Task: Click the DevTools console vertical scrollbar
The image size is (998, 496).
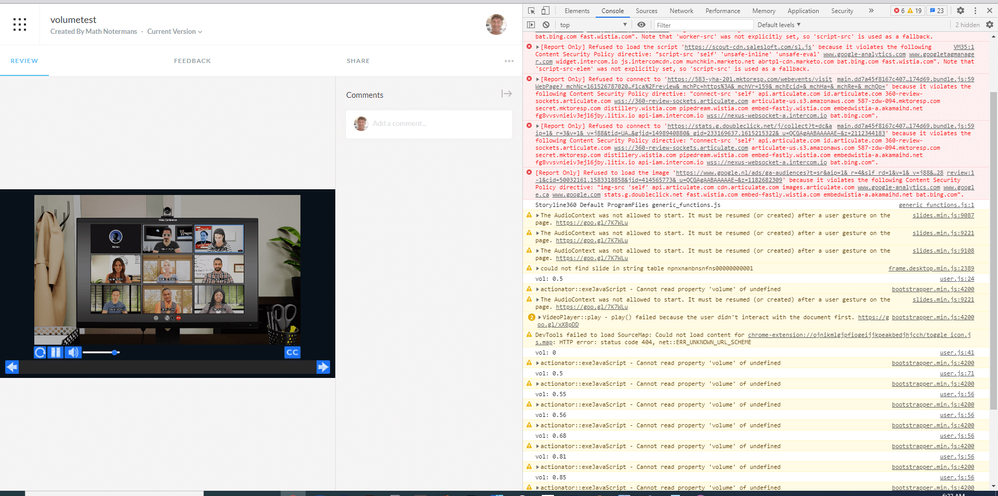Action: pyautogui.click(x=994, y=250)
